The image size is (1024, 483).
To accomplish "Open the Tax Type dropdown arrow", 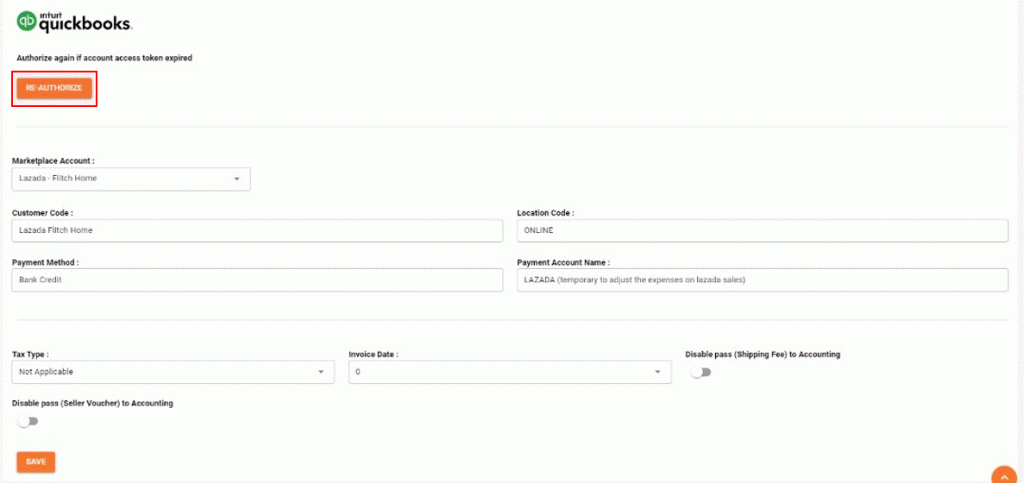I will pyautogui.click(x=321, y=372).
